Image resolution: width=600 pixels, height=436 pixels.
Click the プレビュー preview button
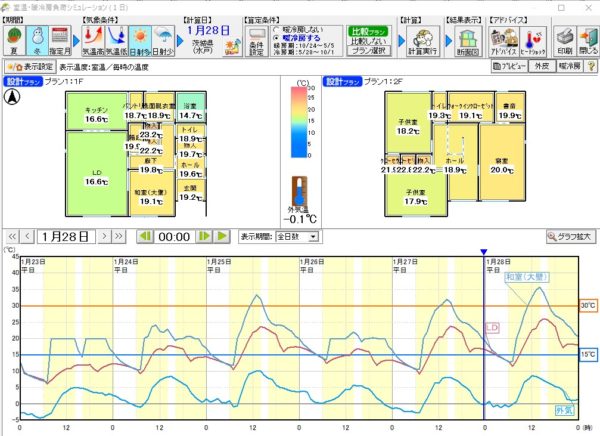pos(509,66)
